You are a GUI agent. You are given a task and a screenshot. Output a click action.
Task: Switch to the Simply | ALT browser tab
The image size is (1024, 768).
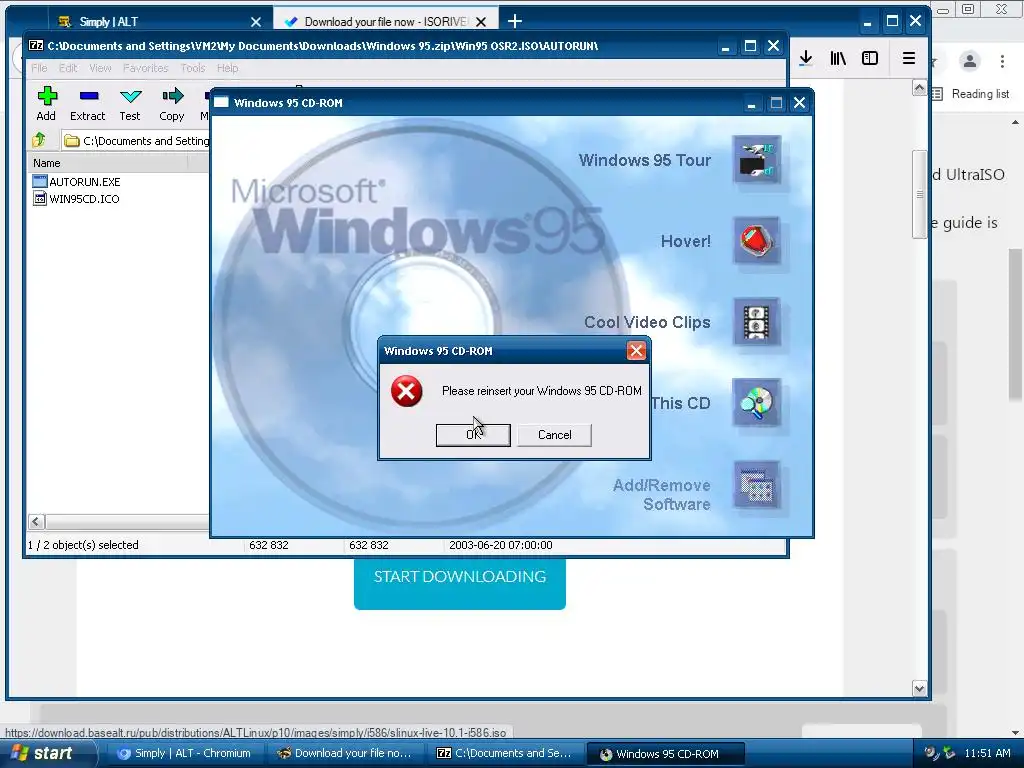coord(150,22)
